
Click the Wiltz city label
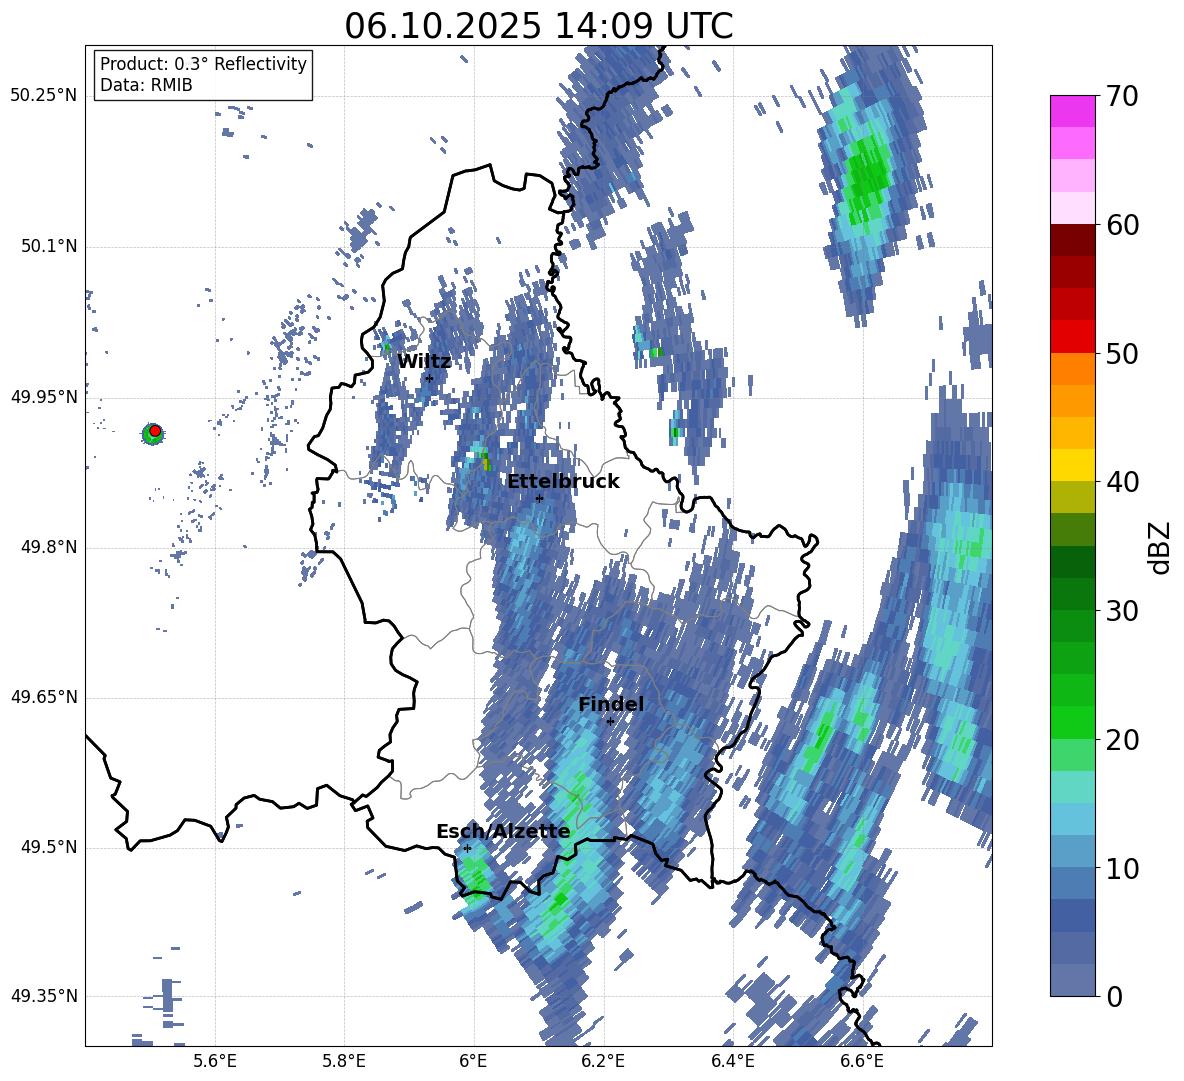424,361
